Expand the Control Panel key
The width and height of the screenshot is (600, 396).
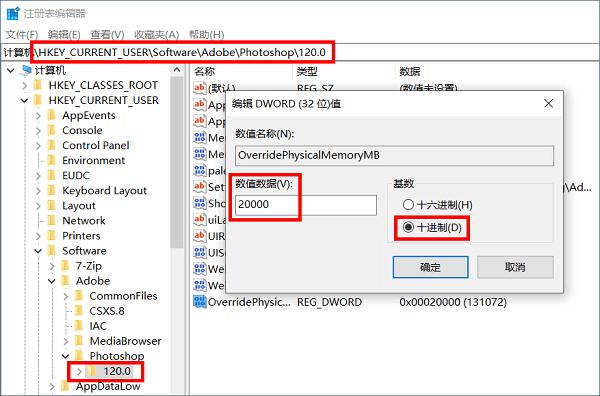tap(38, 146)
